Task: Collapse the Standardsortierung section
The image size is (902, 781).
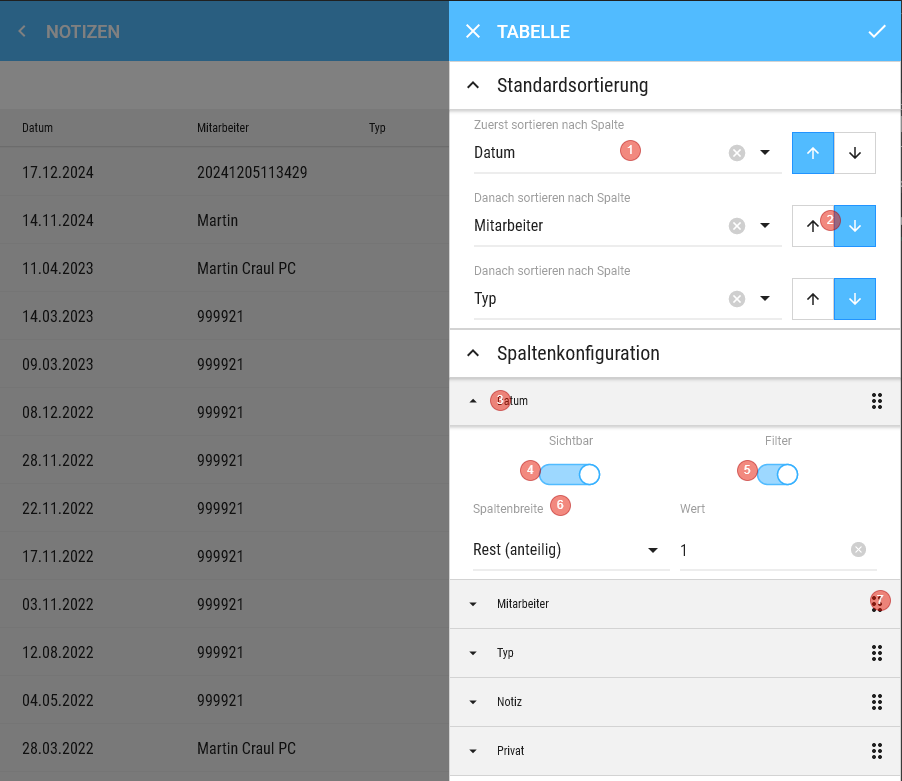Action: coord(474,85)
